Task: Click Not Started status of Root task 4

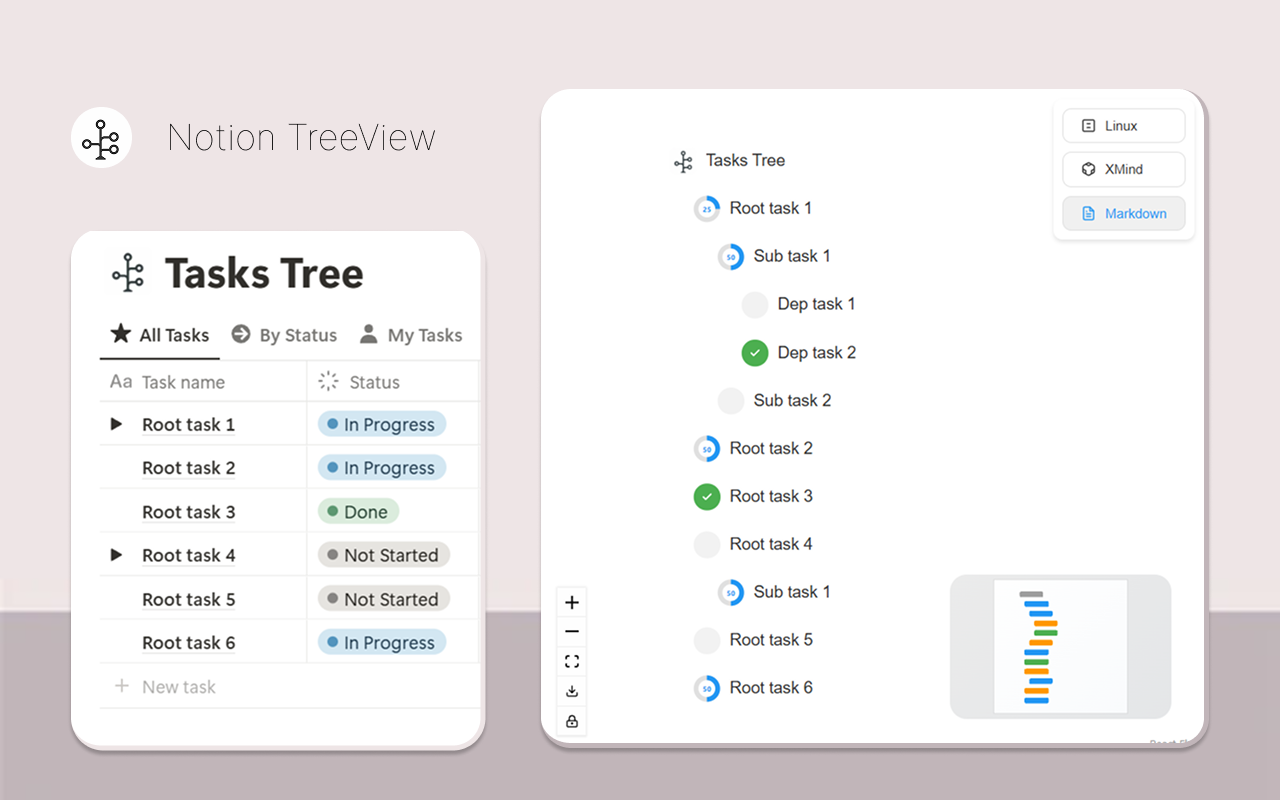Action: 384,555
